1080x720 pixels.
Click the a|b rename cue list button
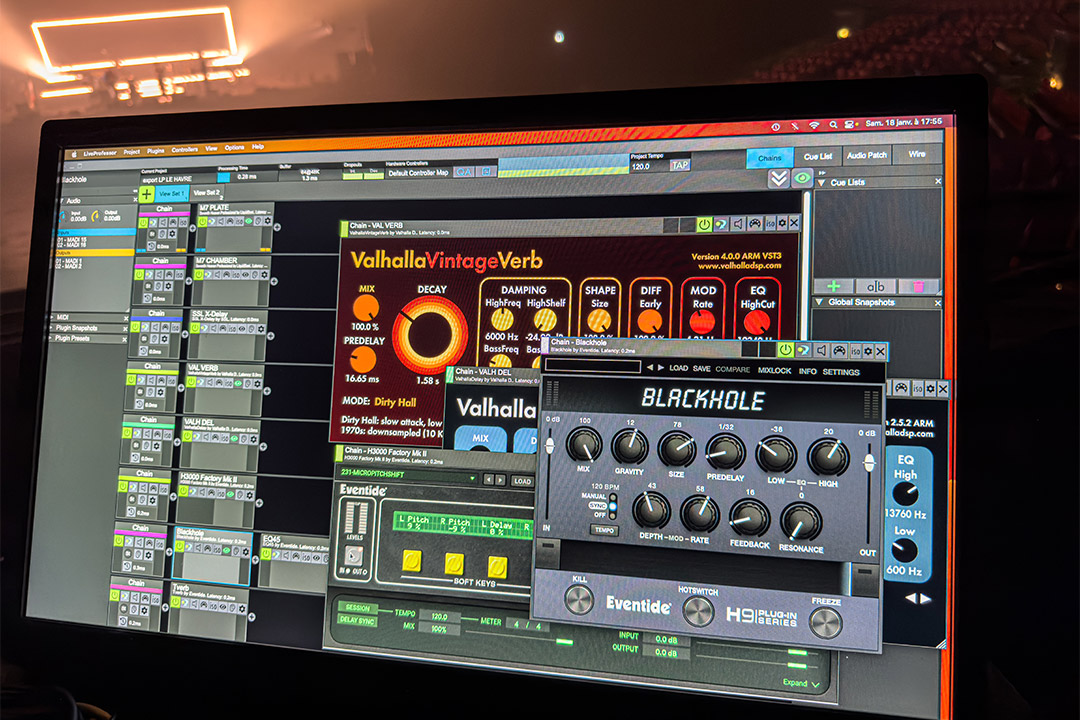pos(875,285)
